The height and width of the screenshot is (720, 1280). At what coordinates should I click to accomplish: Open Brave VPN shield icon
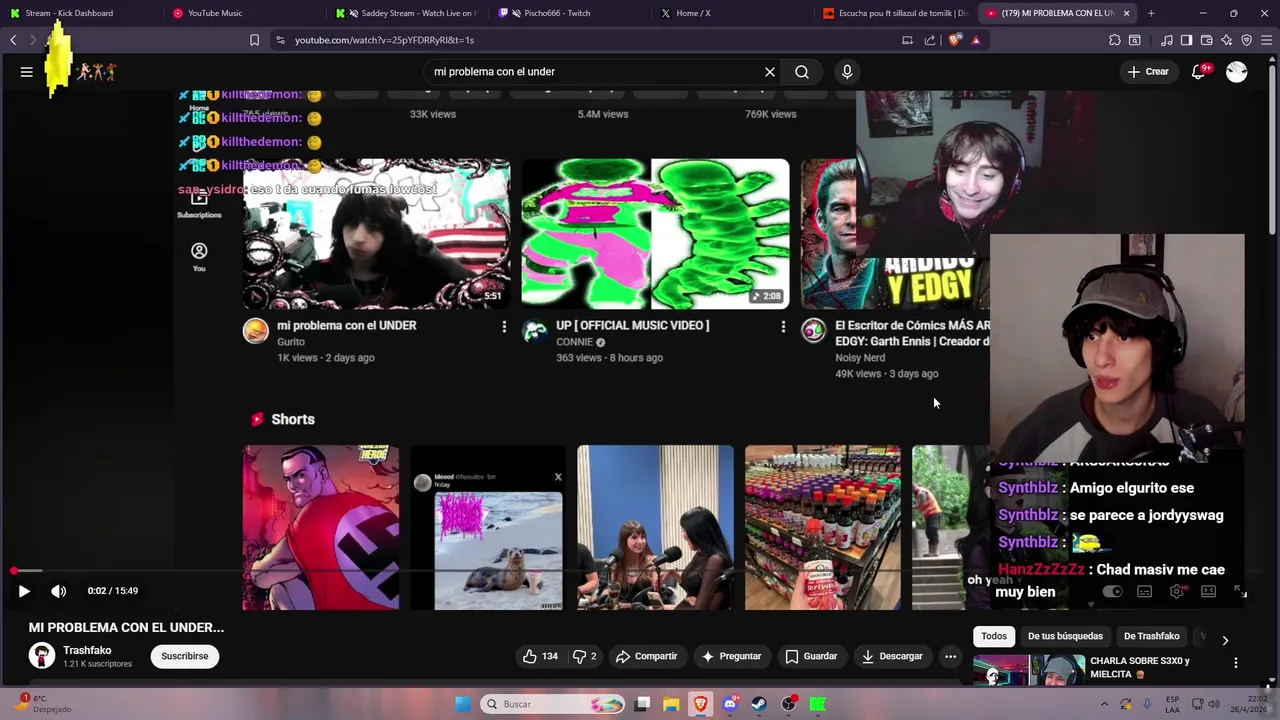(x=1247, y=40)
